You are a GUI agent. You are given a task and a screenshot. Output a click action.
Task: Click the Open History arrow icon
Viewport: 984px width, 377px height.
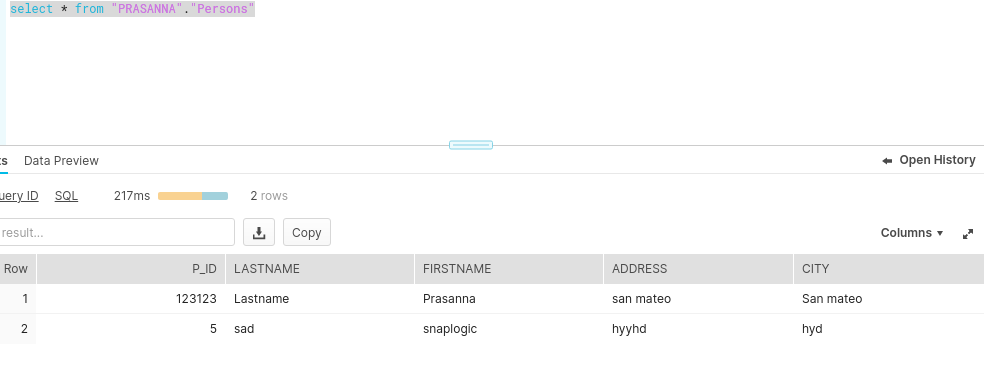click(x=887, y=161)
